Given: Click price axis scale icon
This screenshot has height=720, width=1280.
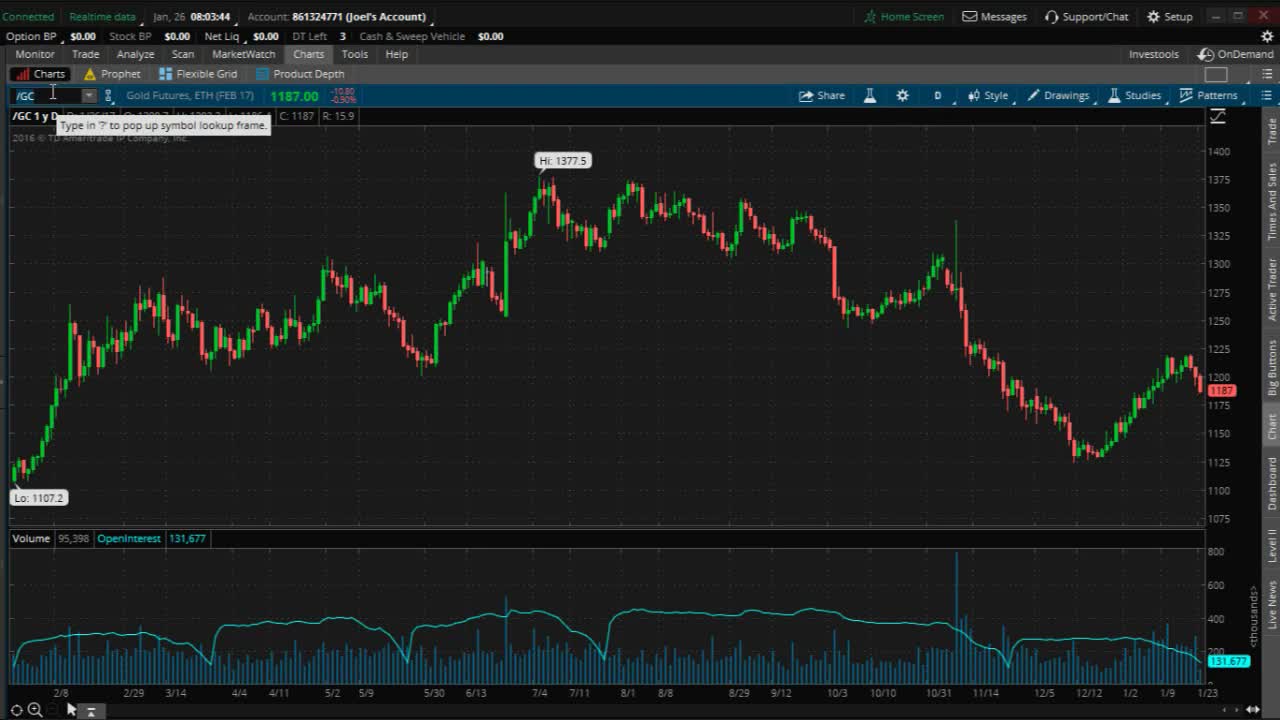Looking at the screenshot, I should point(1217,117).
